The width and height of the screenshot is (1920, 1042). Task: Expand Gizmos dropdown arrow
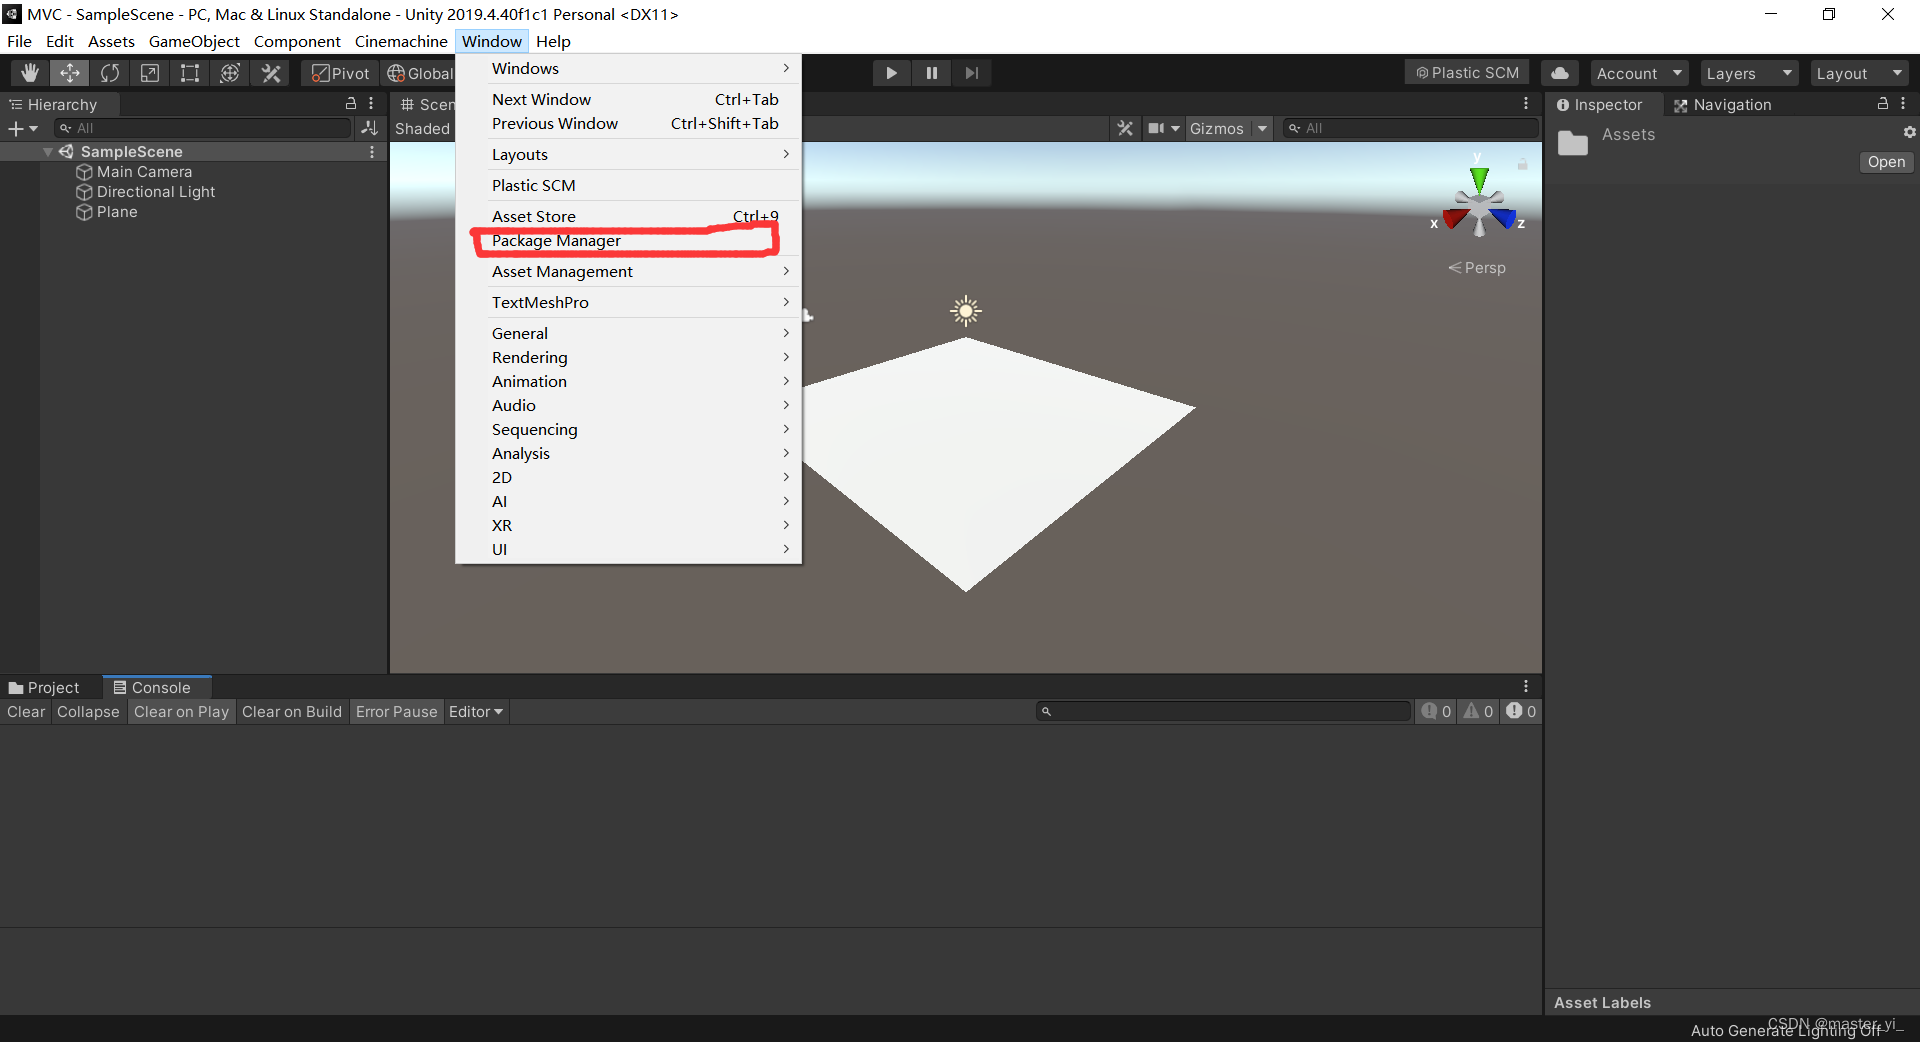(x=1262, y=128)
